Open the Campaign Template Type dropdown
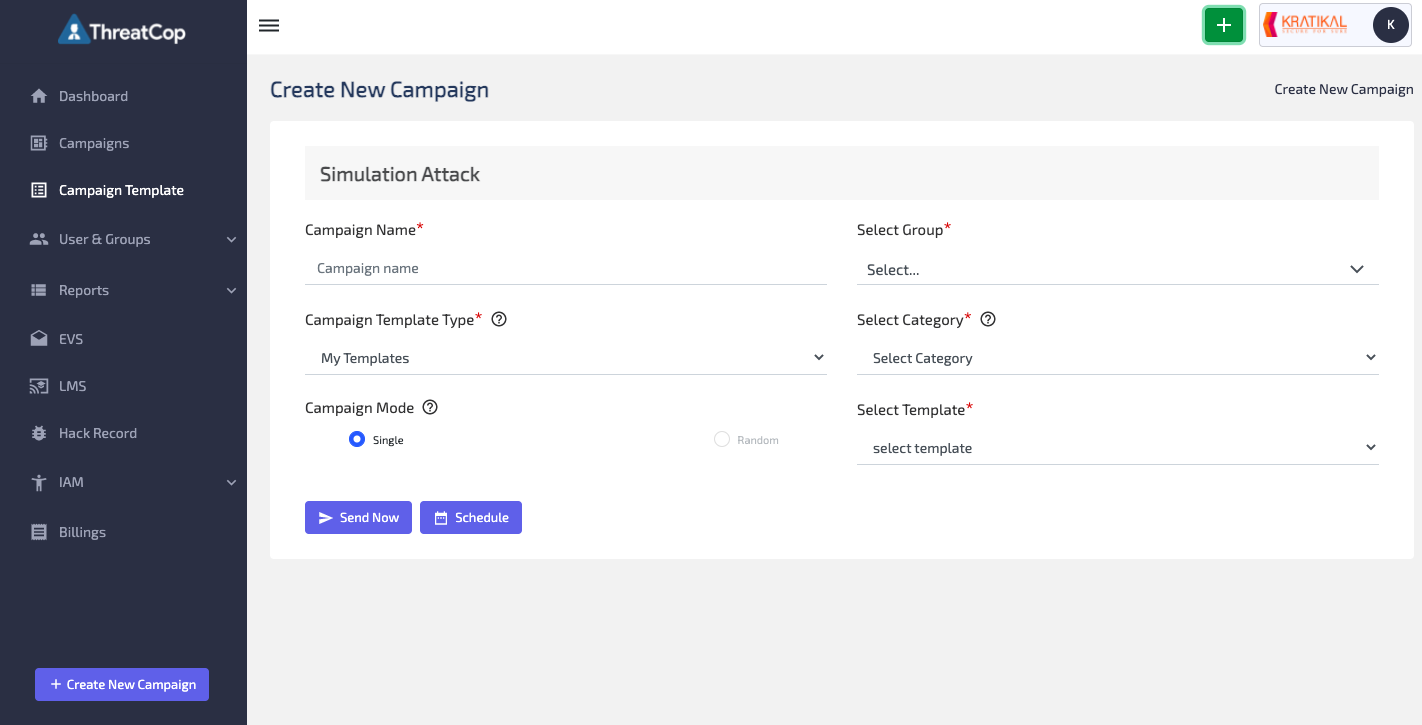 [x=565, y=358]
